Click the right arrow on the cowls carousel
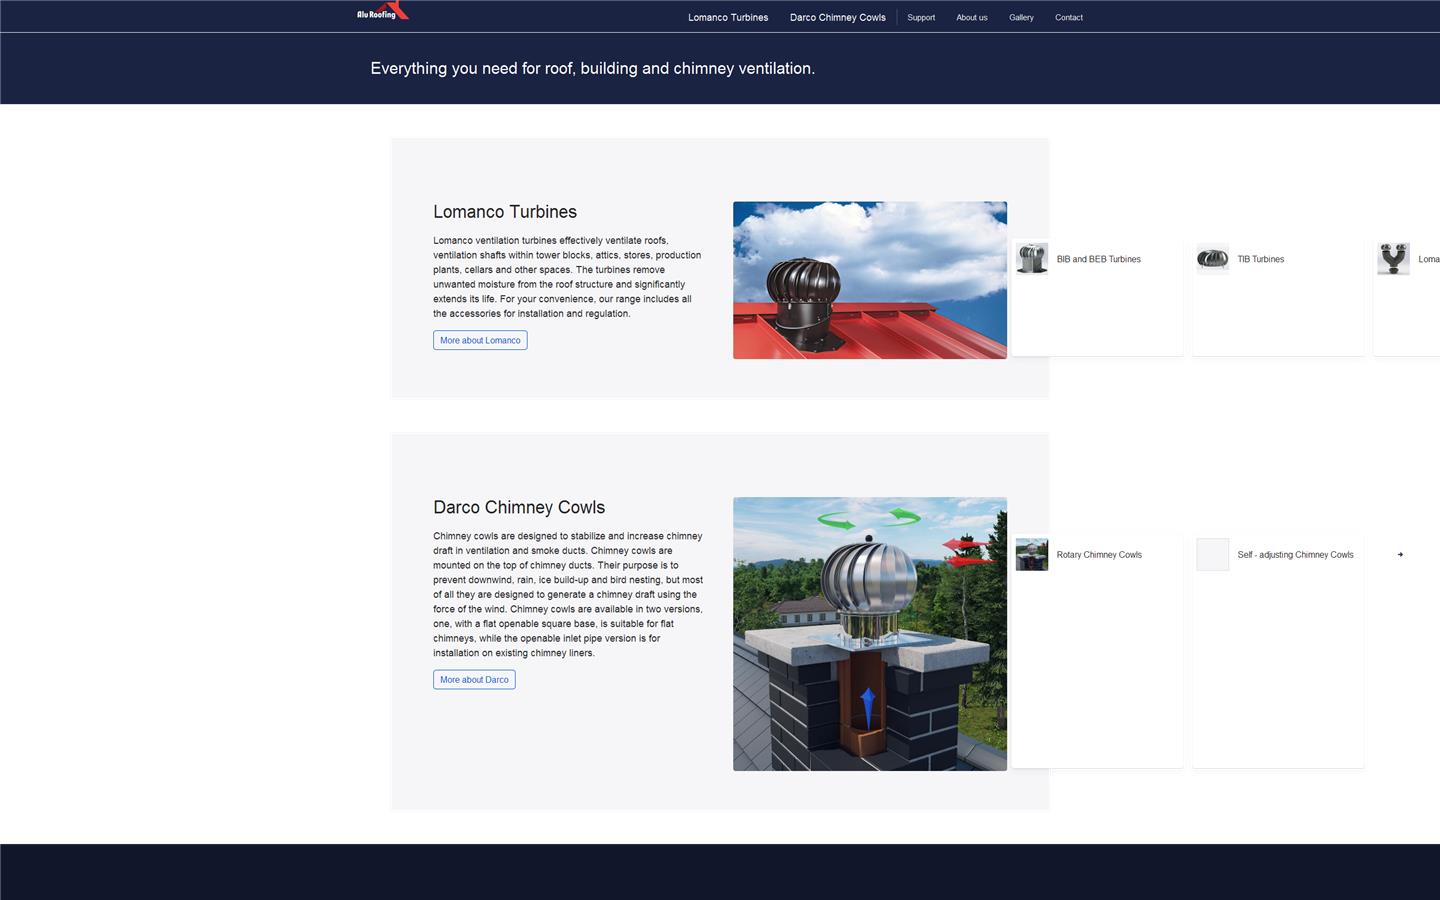 [x=1400, y=554]
